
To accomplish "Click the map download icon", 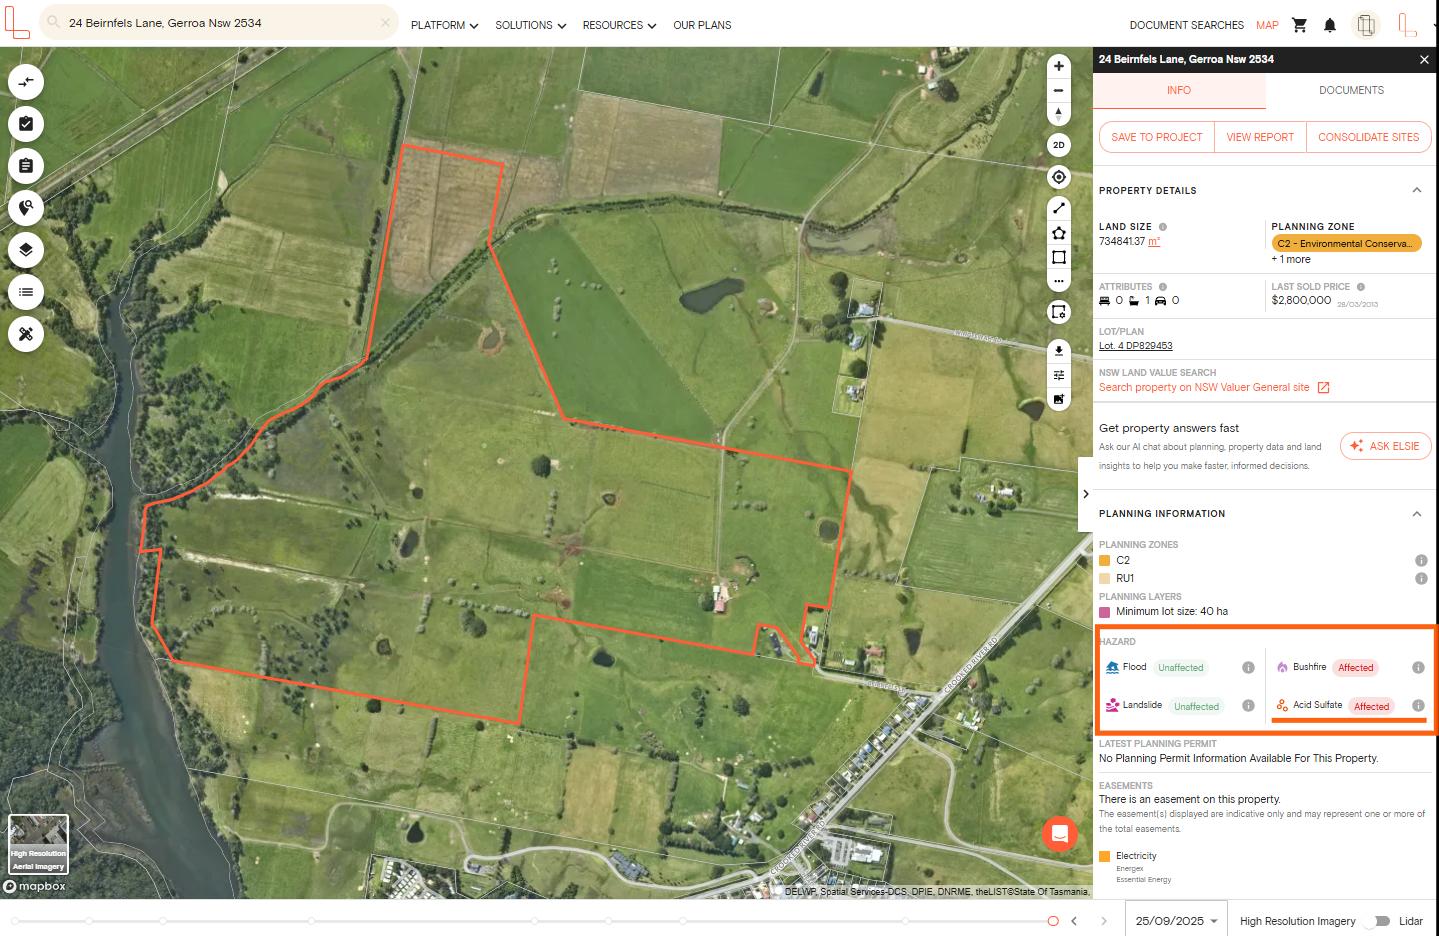I will tap(1058, 351).
